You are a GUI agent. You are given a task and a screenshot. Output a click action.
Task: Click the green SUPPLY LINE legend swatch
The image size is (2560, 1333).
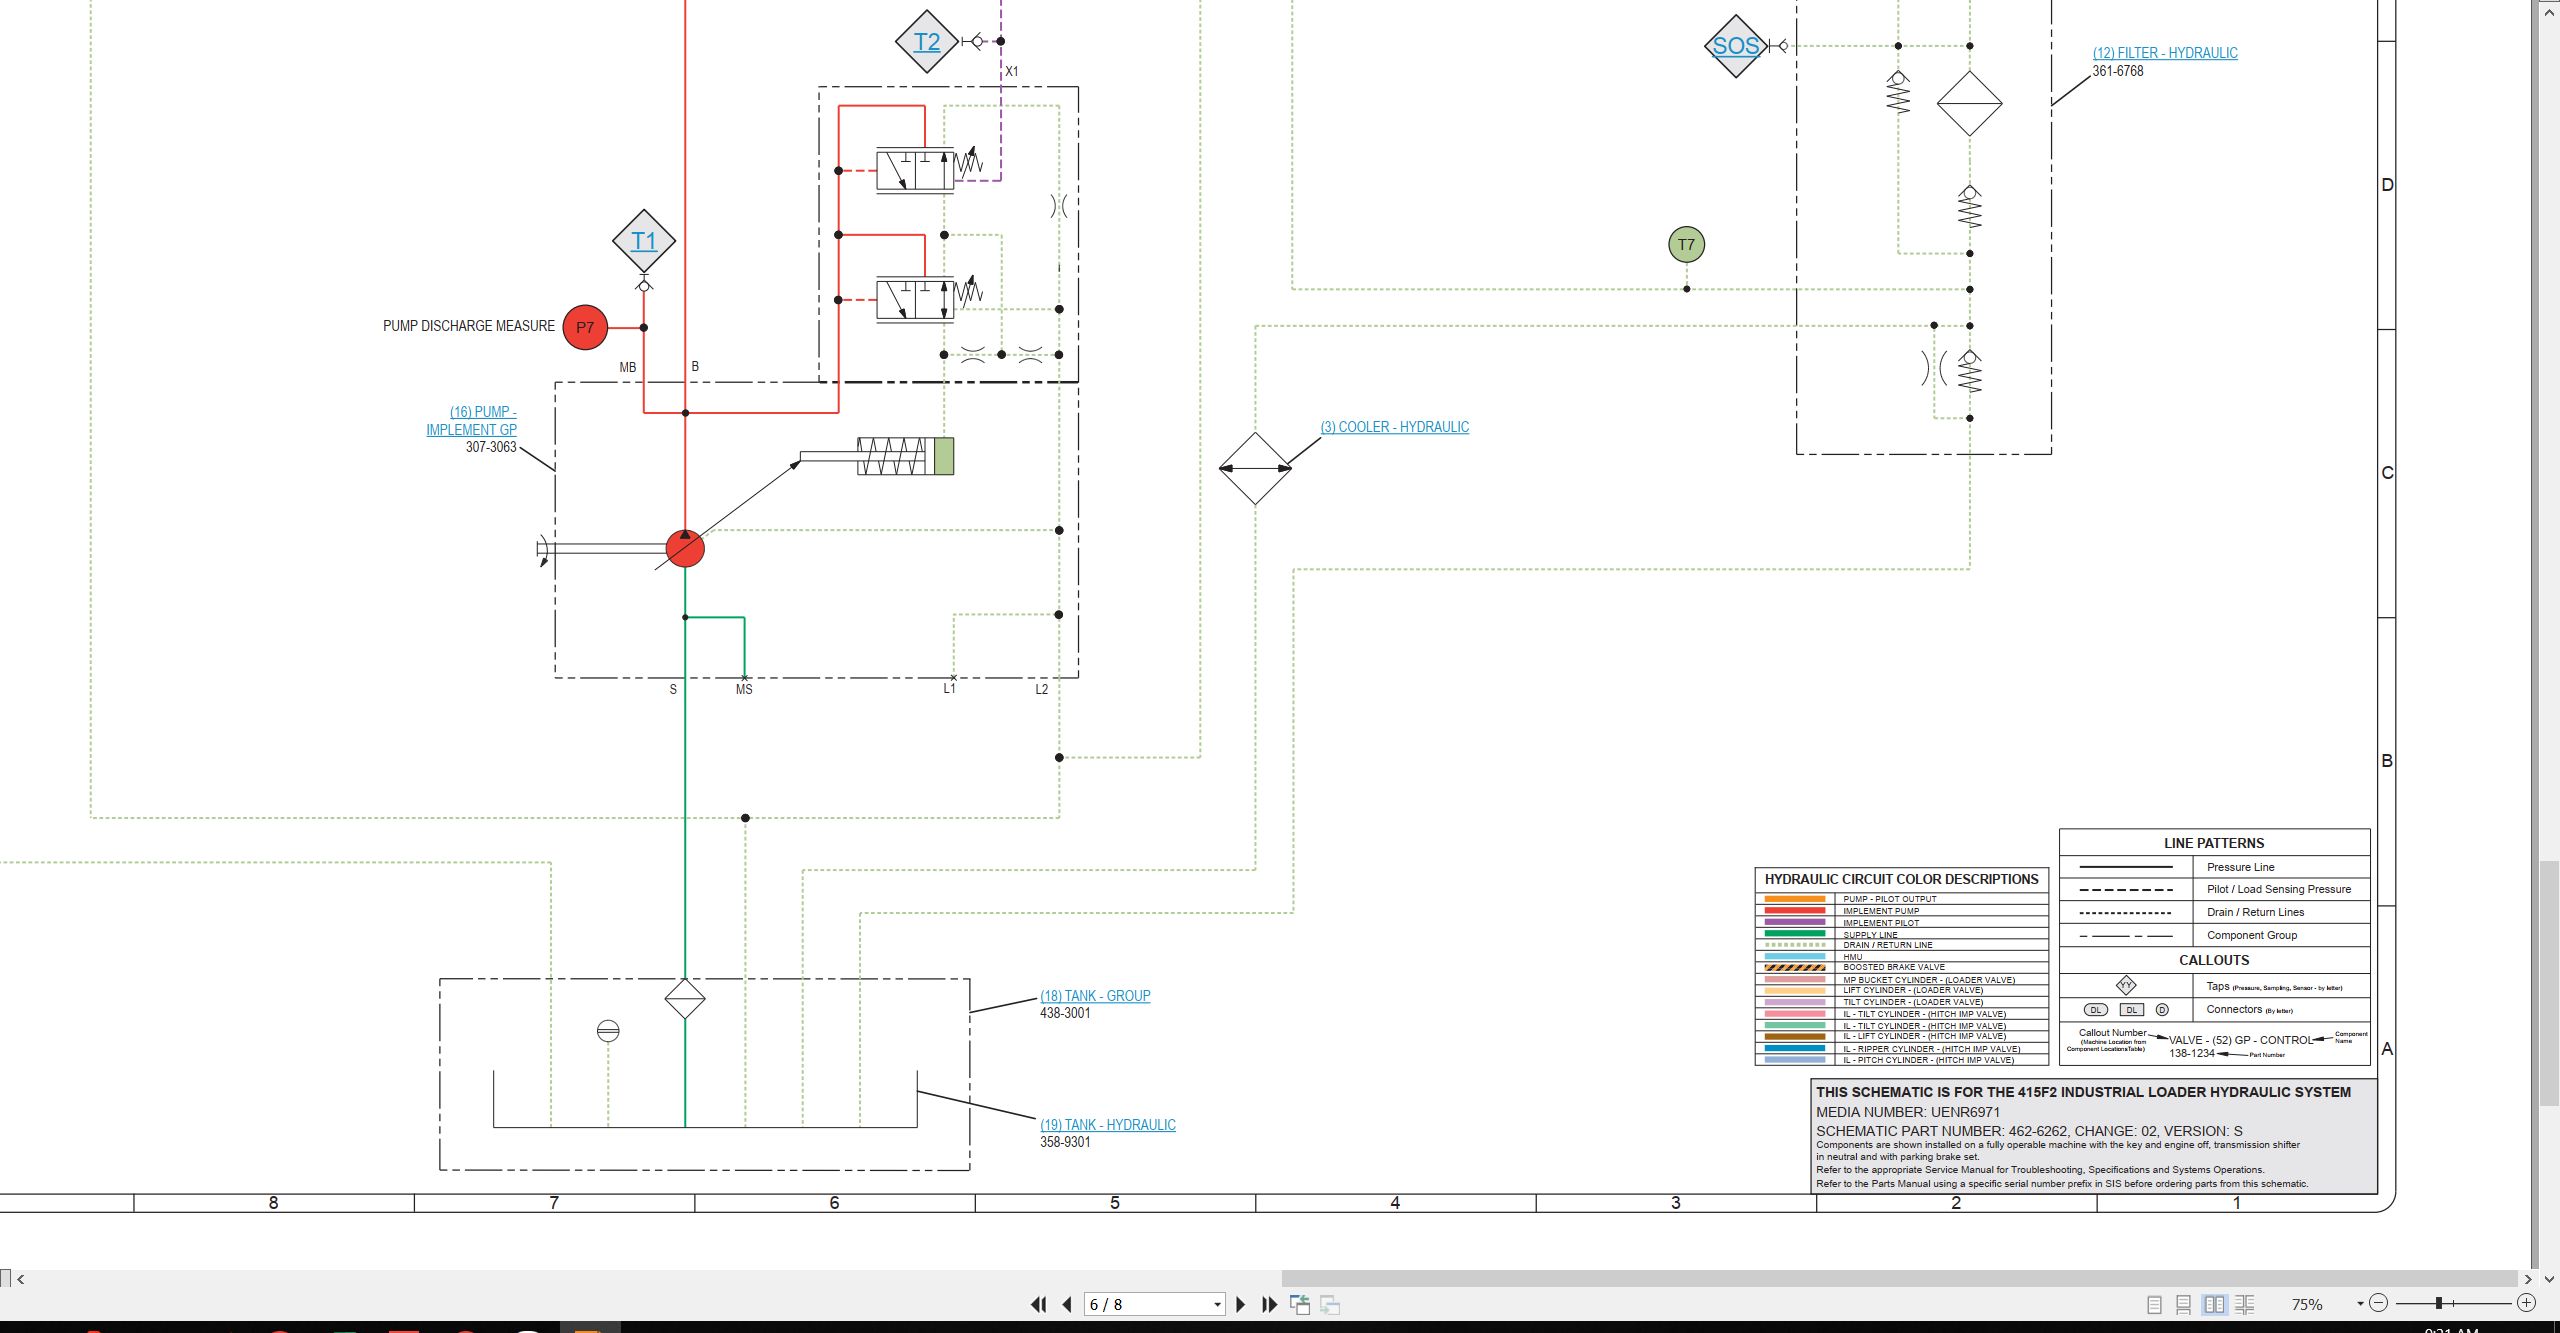coord(1795,934)
